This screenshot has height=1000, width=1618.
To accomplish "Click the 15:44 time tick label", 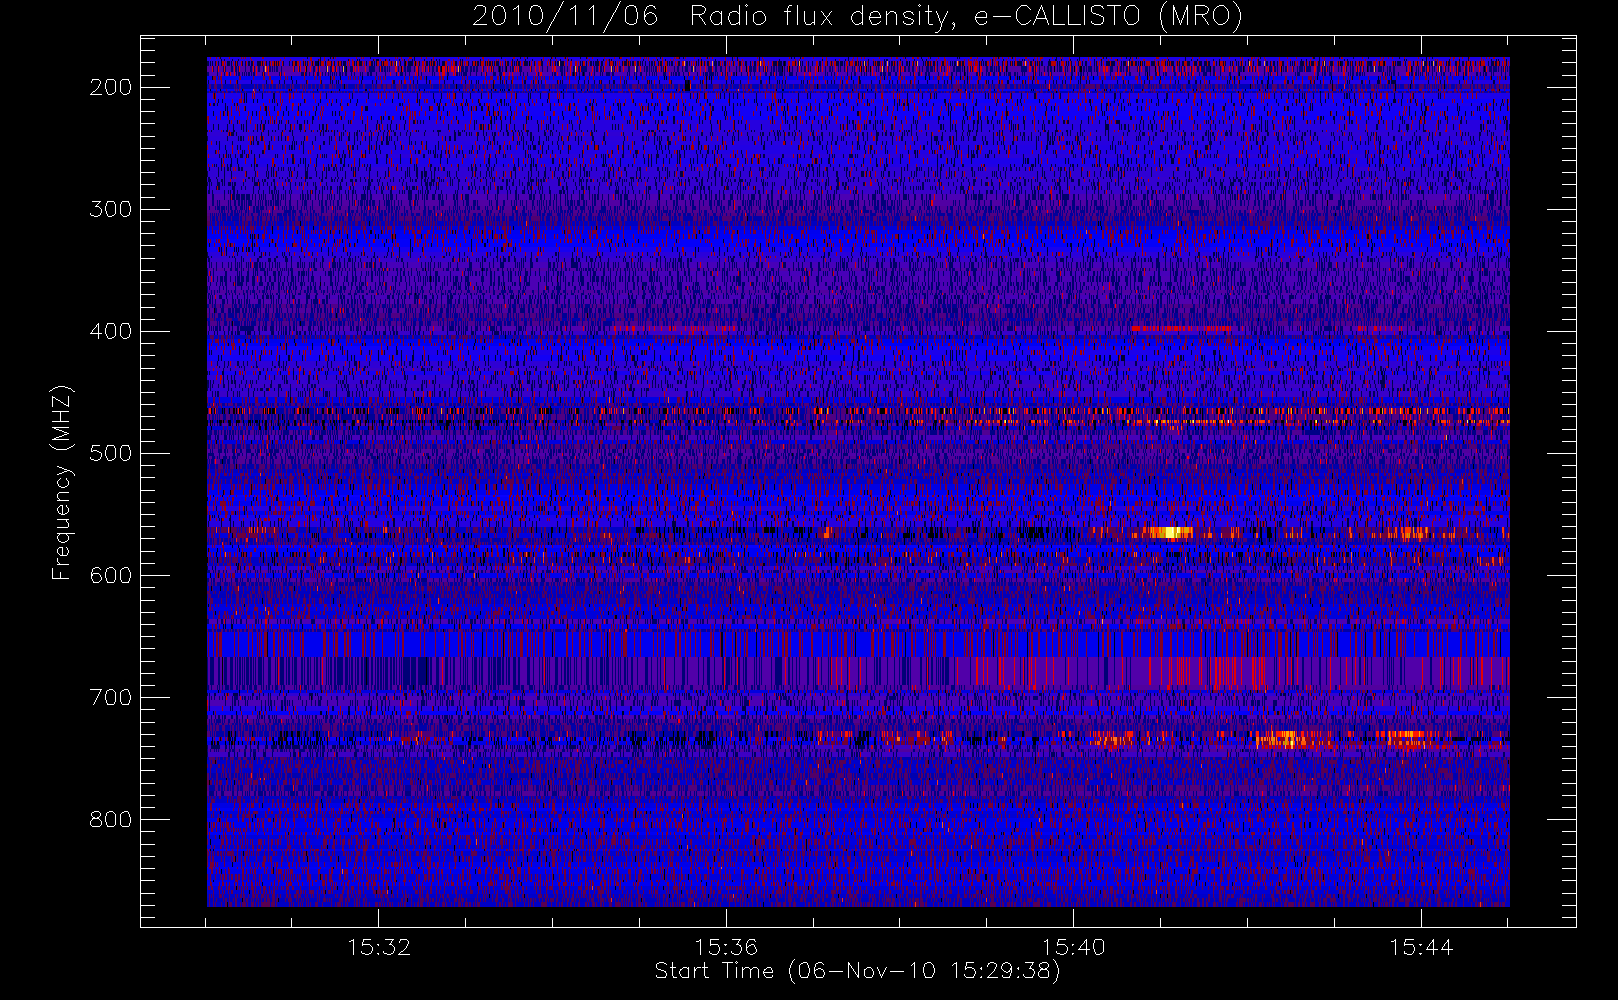I will coord(1420,946).
